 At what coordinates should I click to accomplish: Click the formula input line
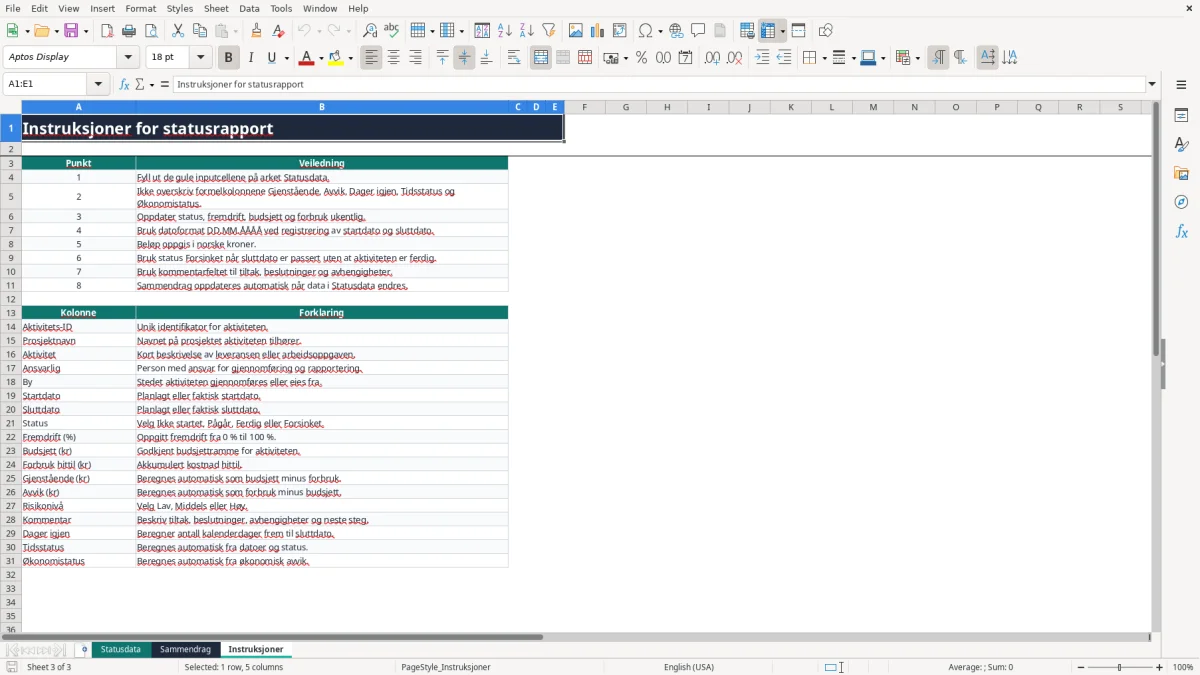pos(659,84)
